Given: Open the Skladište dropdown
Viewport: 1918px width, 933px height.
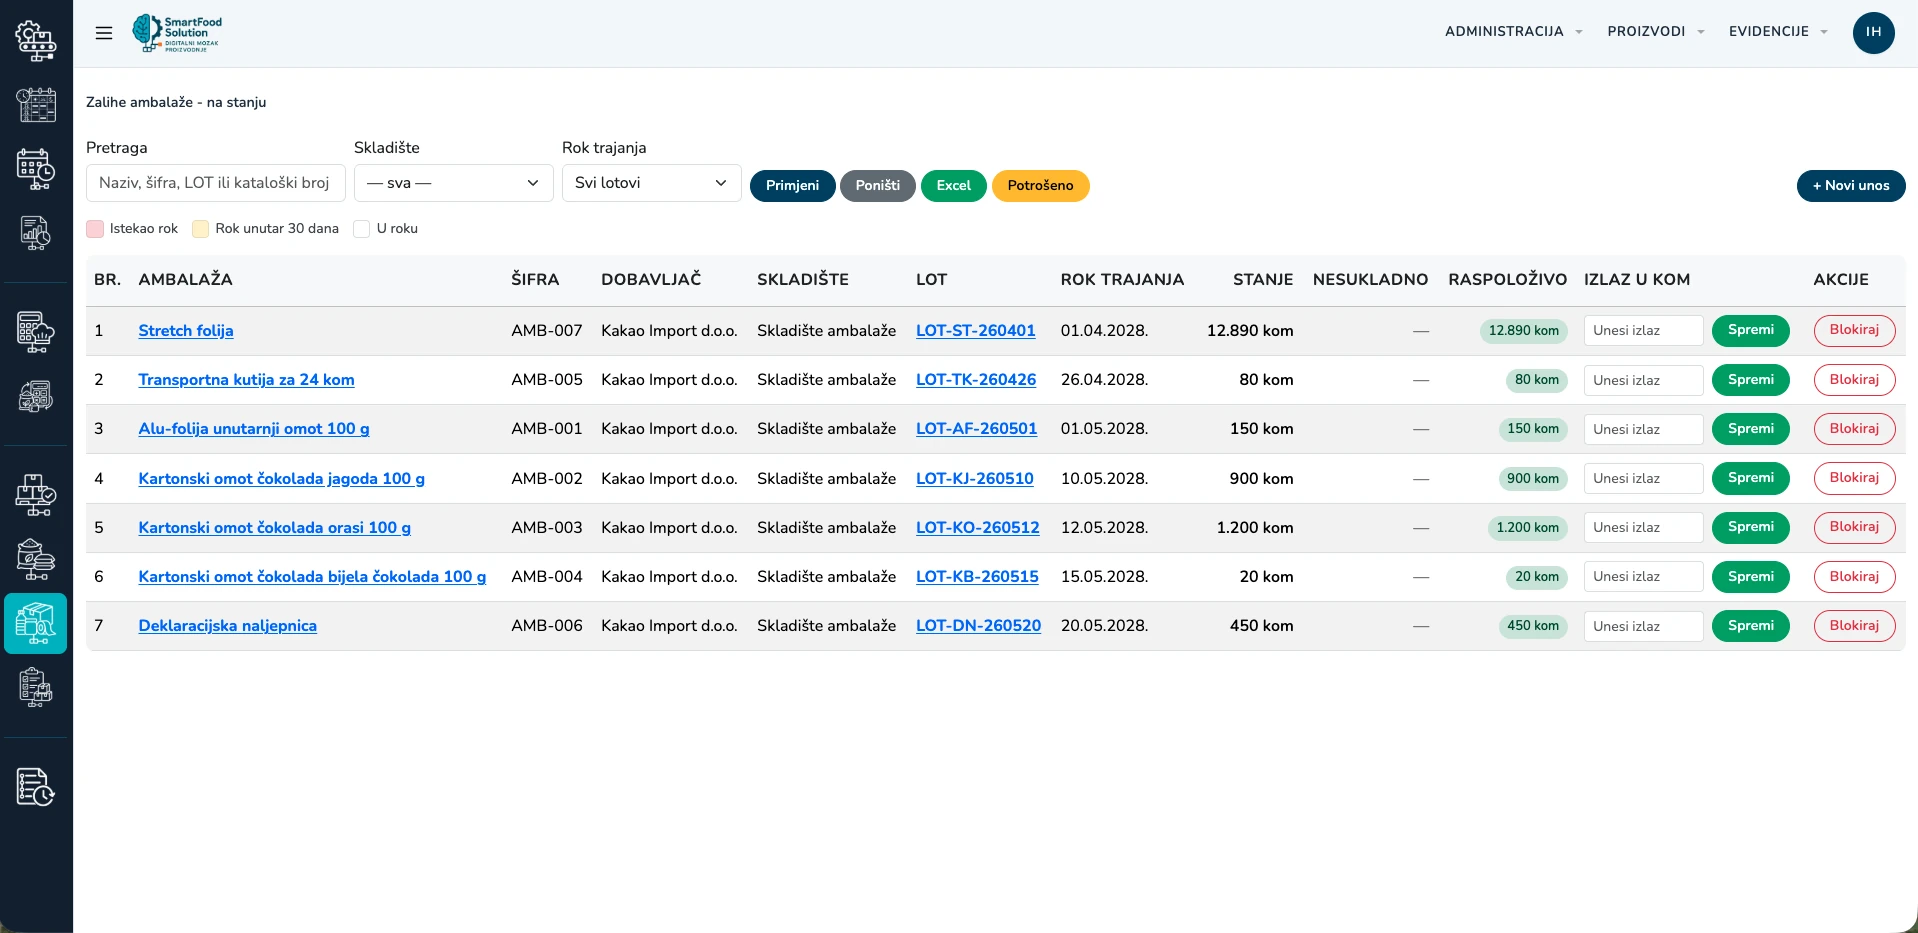Looking at the screenshot, I should click(454, 183).
